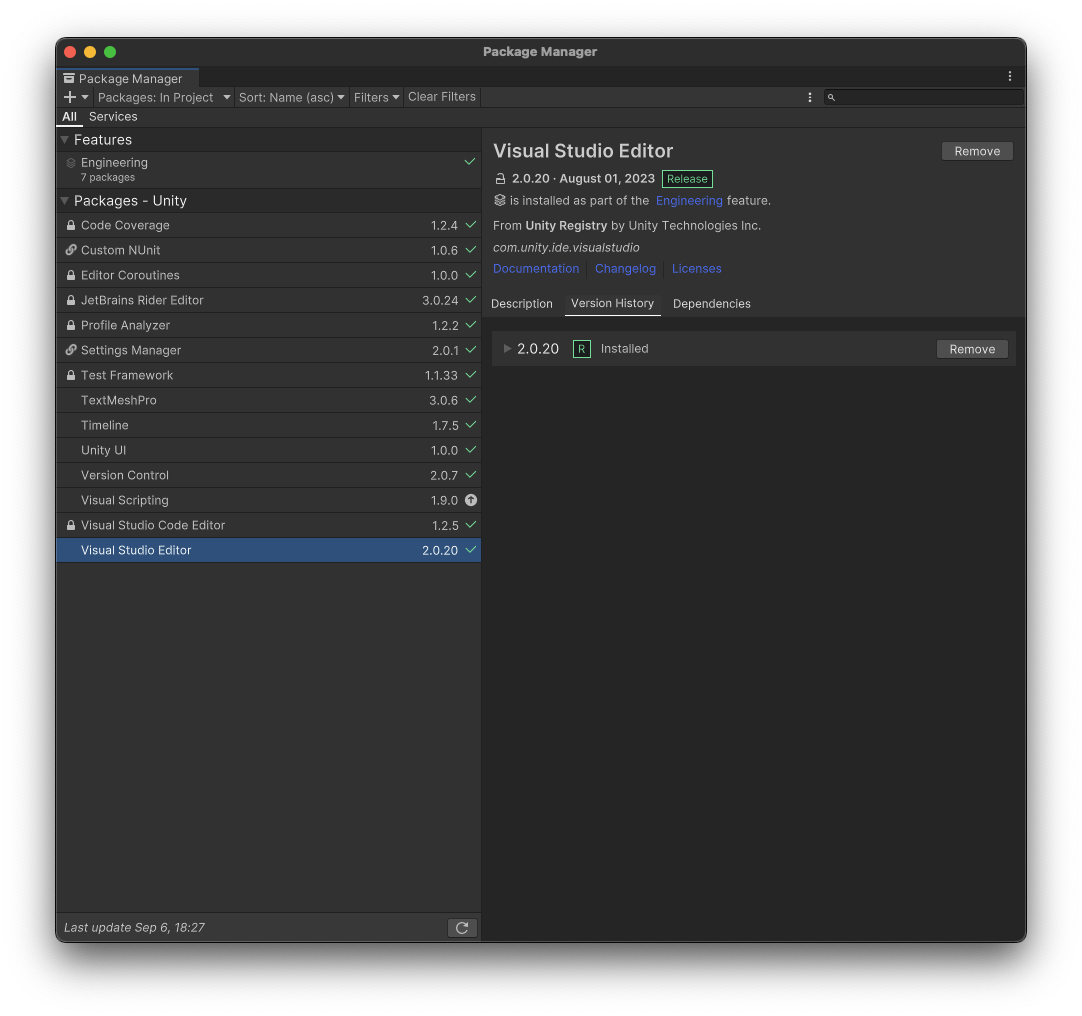
Task: Click the git branch icon beside version 2.0.20
Action: click(x=500, y=179)
